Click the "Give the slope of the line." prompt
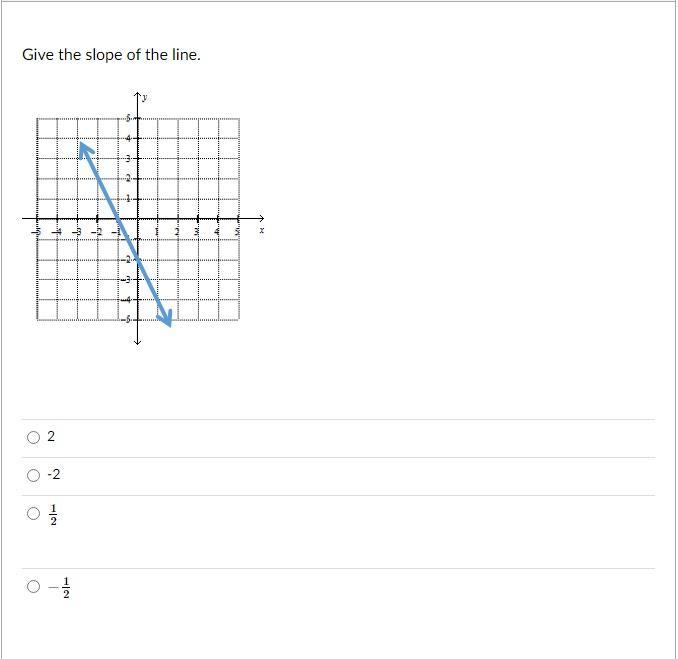 click(111, 55)
